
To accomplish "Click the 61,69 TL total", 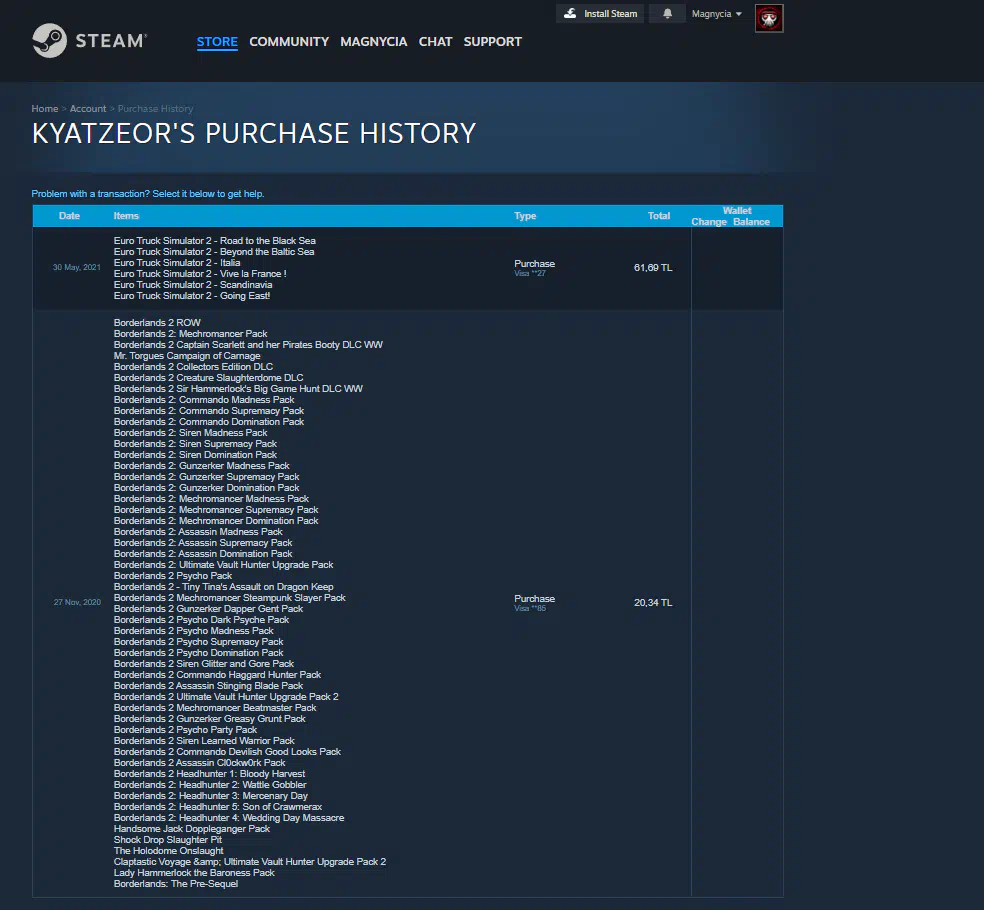I will (653, 268).
